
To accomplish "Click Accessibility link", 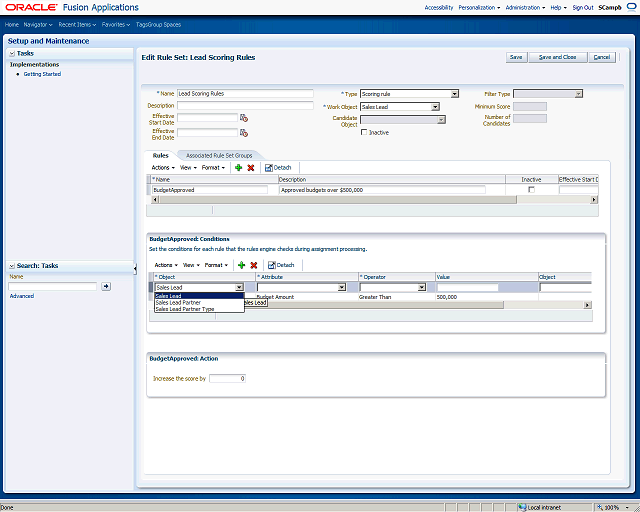I will point(439,7).
